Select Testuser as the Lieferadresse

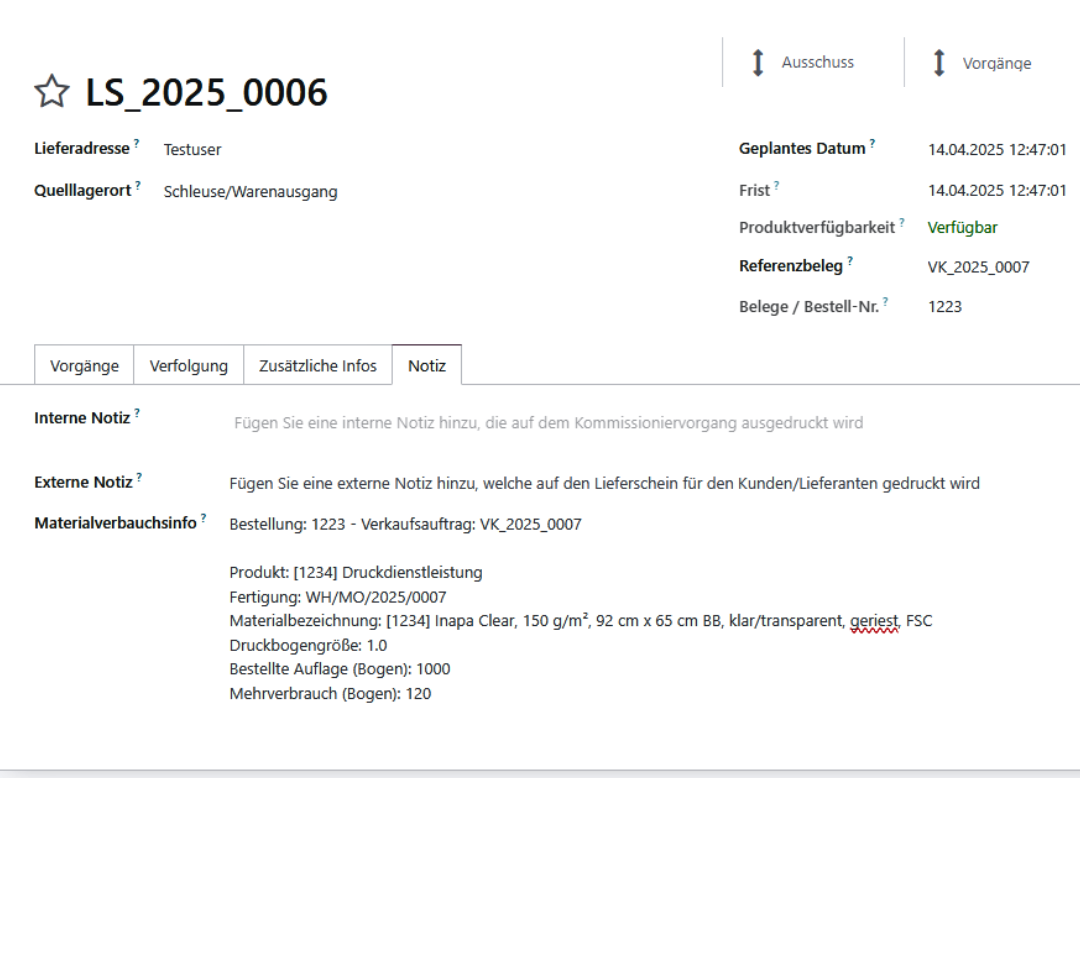pyautogui.click(x=191, y=149)
